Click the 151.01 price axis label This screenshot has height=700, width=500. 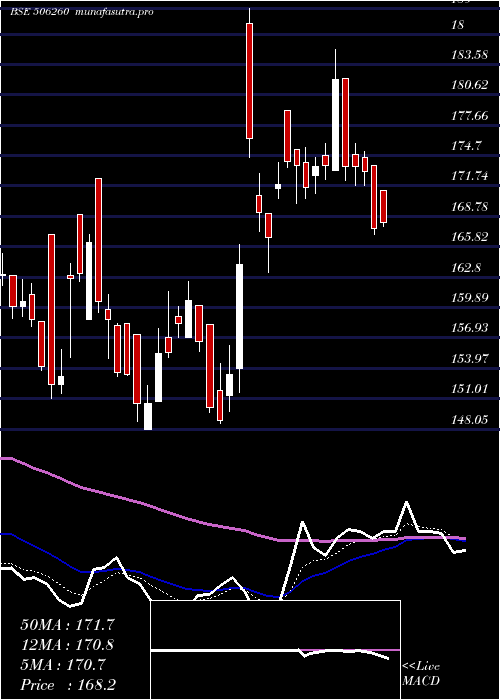pos(470,389)
